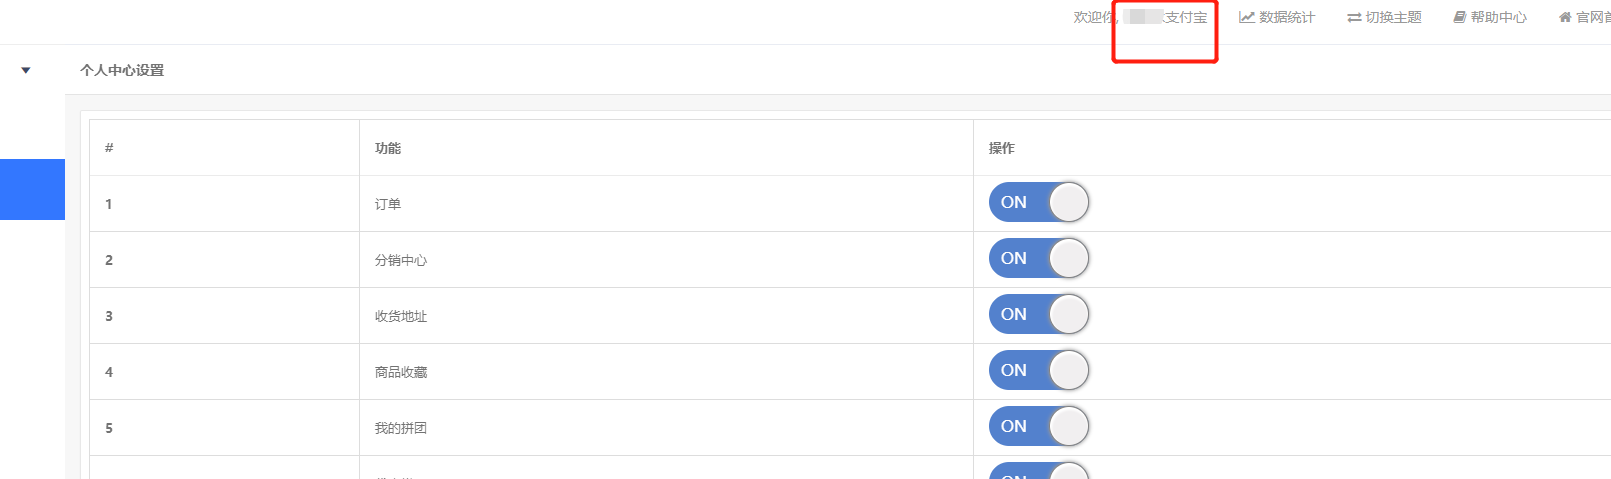Open 帮助中心 via its book icon
The width and height of the screenshot is (1611, 479).
click(1460, 17)
